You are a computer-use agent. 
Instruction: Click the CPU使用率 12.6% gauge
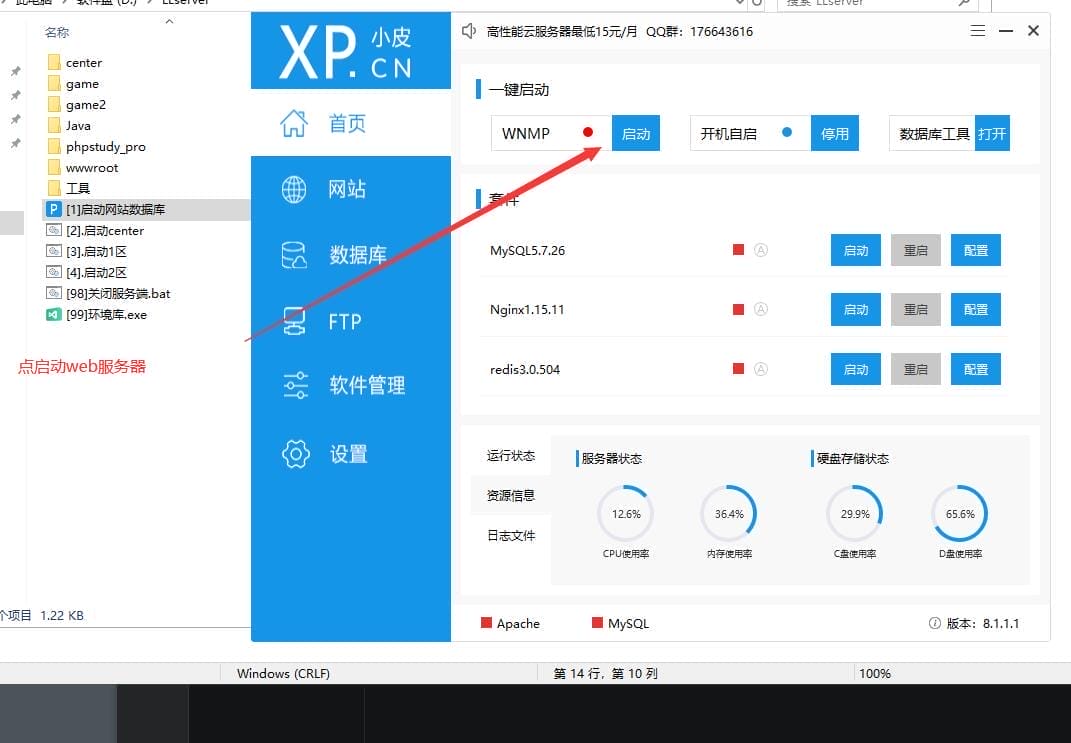tap(625, 514)
